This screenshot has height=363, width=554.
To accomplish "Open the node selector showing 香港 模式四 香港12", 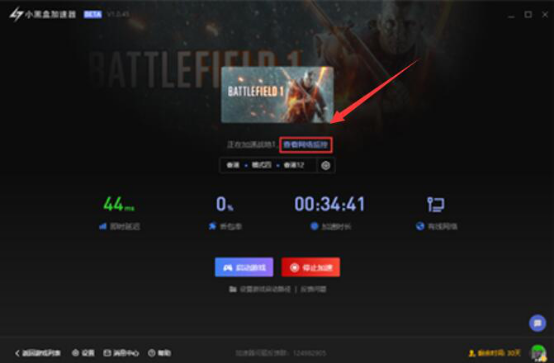I will coord(268,165).
